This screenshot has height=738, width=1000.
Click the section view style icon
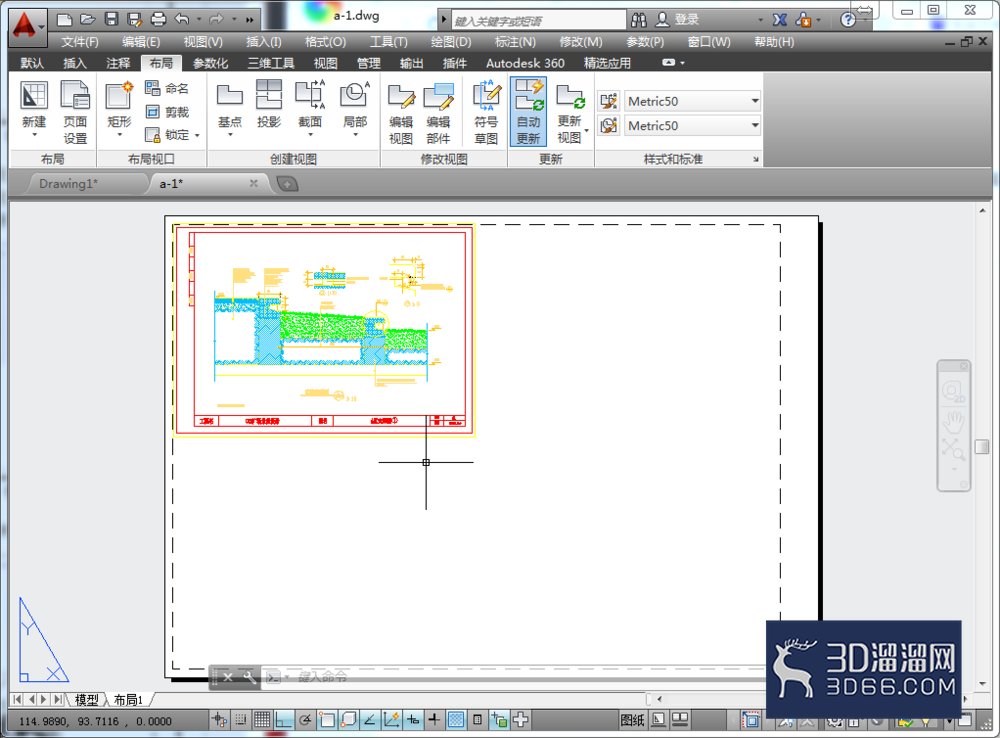[609, 101]
